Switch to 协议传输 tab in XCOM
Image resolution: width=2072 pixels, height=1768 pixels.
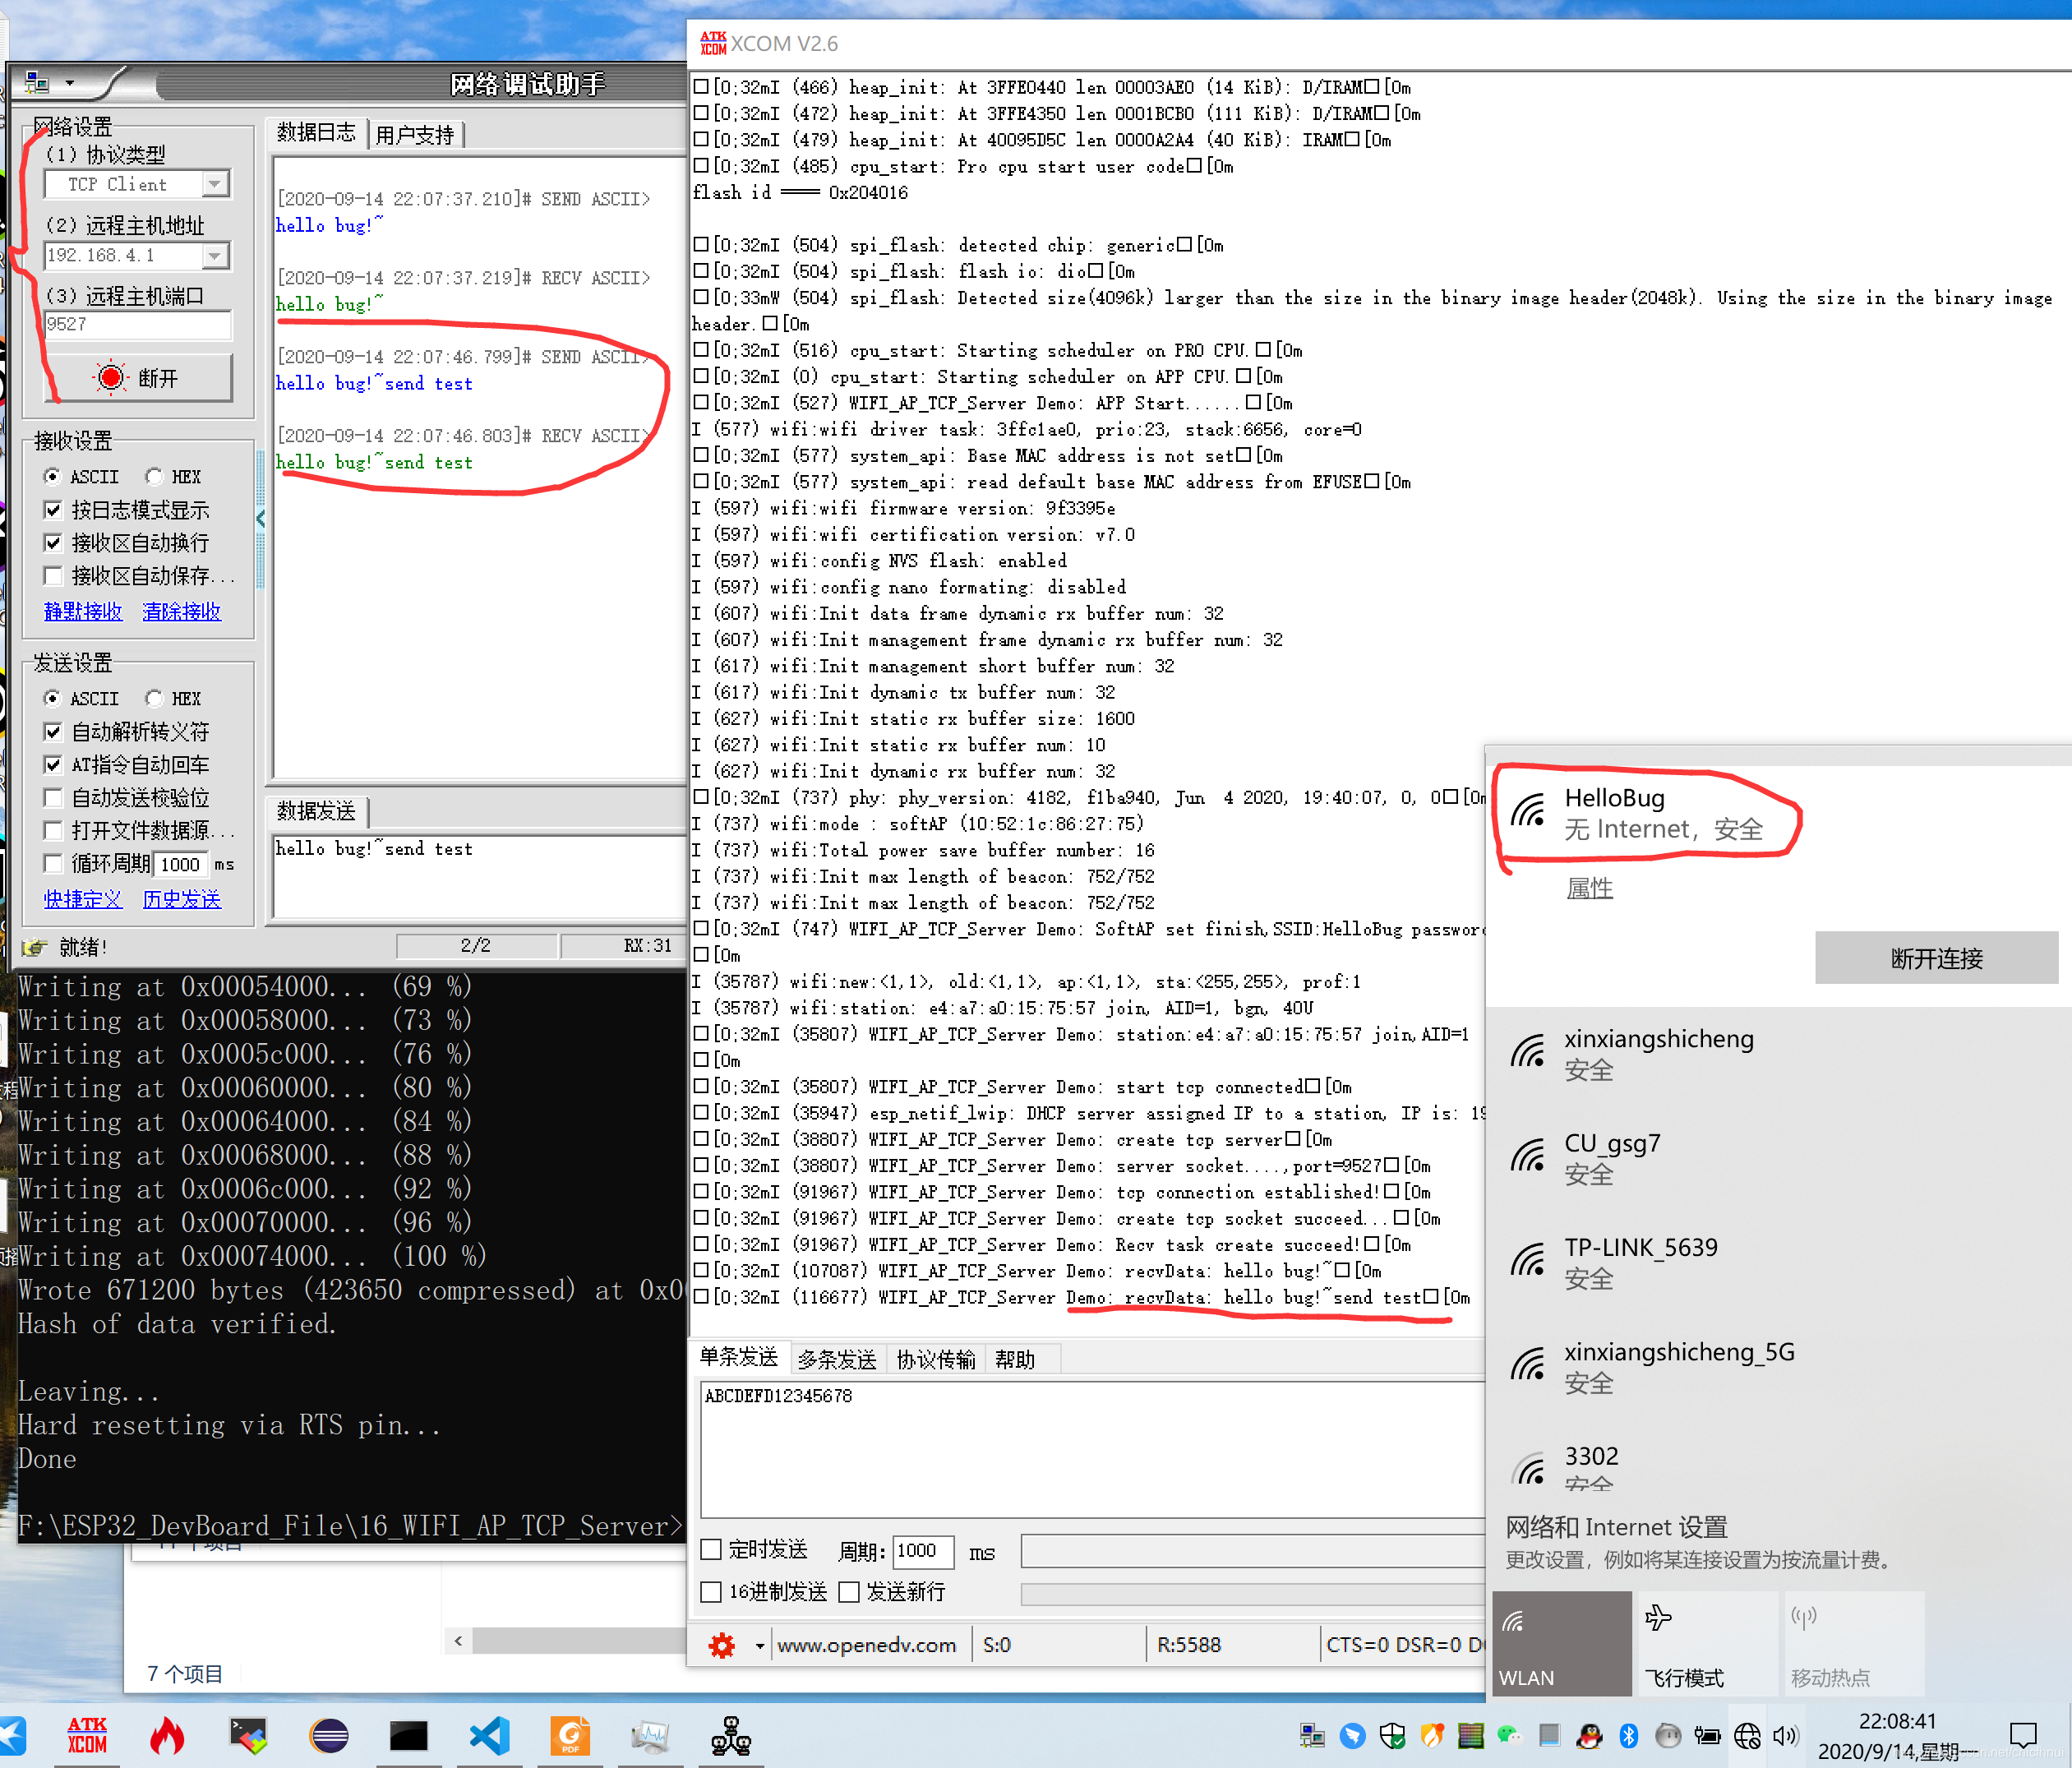click(x=936, y=1359)
